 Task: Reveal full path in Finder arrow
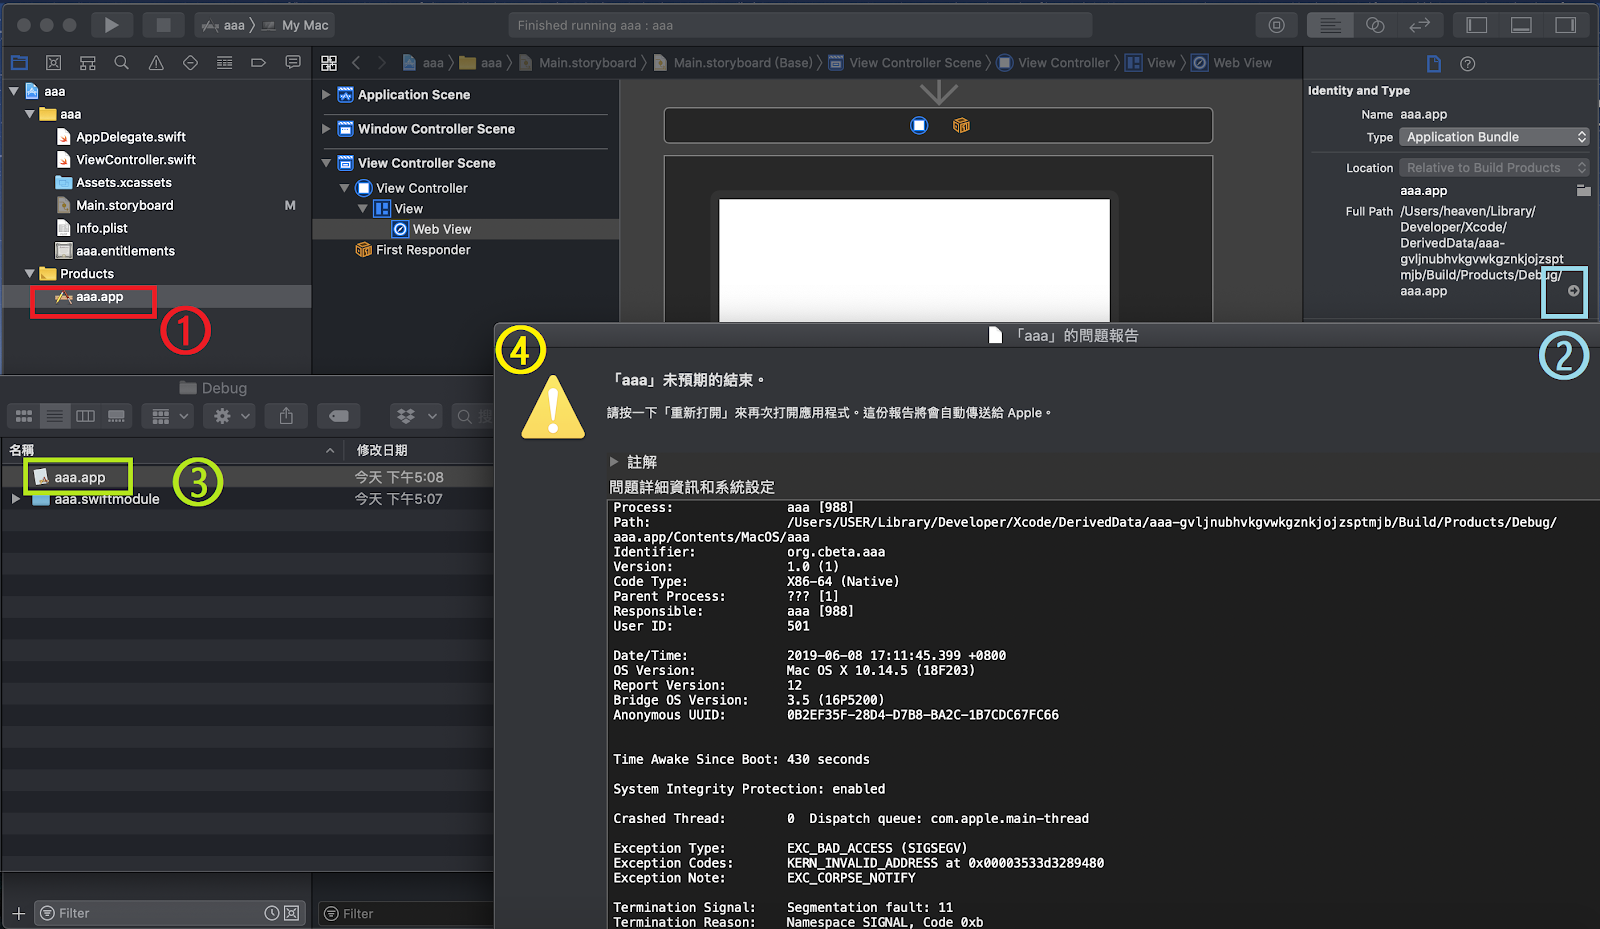click(1573, 291)
